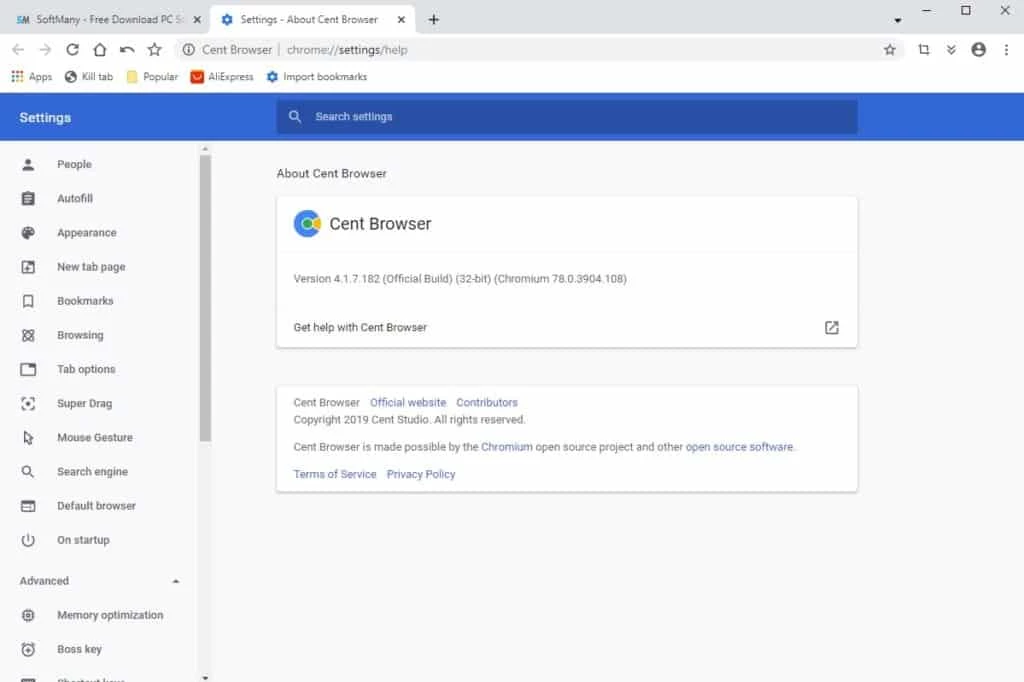Image resolution: width=1024 pixels, height=682 pixels.
Task: Bookmark this page with address bar star
Action: [889, 50]
